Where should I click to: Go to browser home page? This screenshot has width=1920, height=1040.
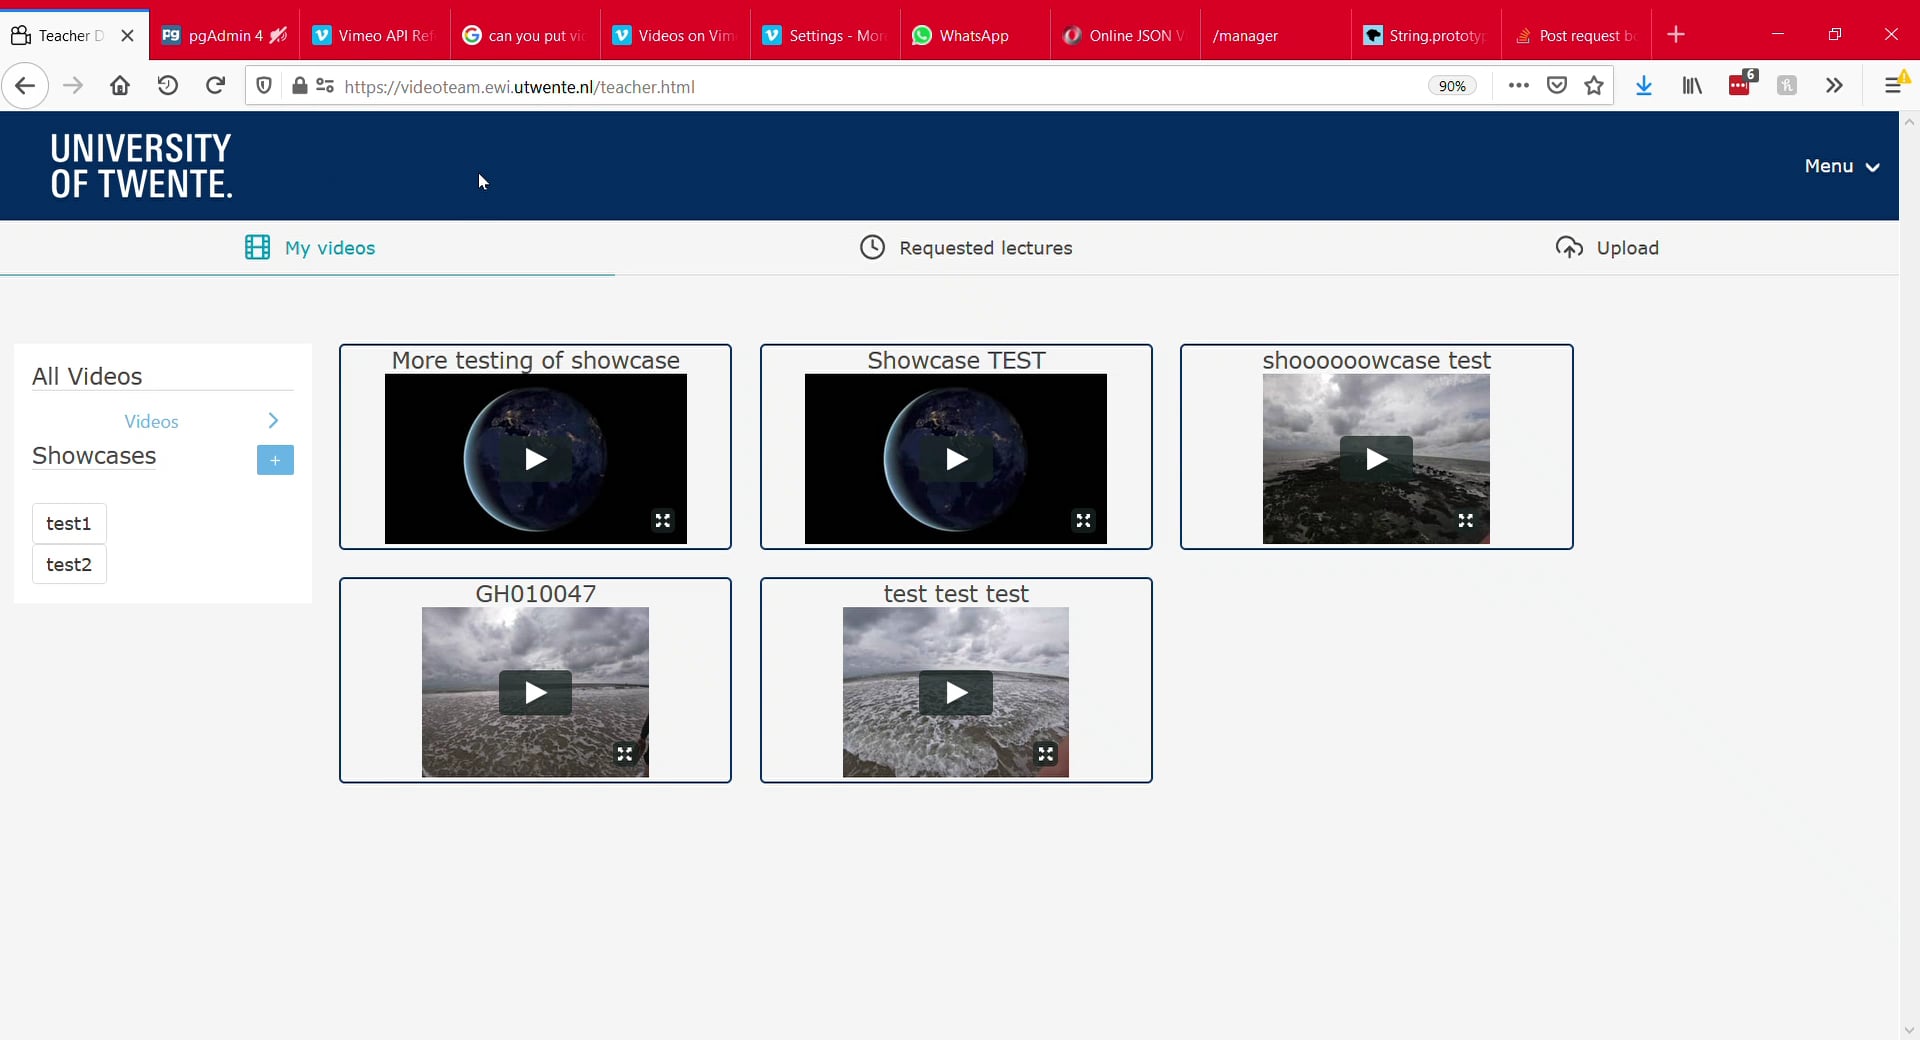click(x=120, y=86)
